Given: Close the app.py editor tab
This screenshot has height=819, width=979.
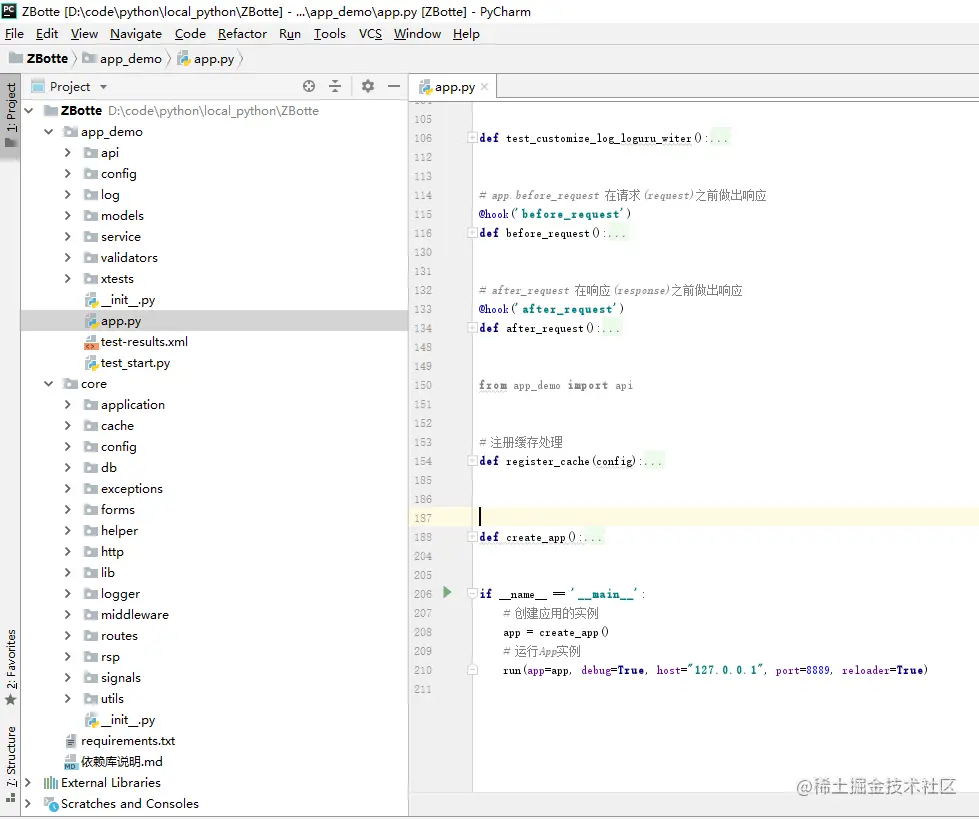Looking at the screenshot, I should (x=485, y=87).
